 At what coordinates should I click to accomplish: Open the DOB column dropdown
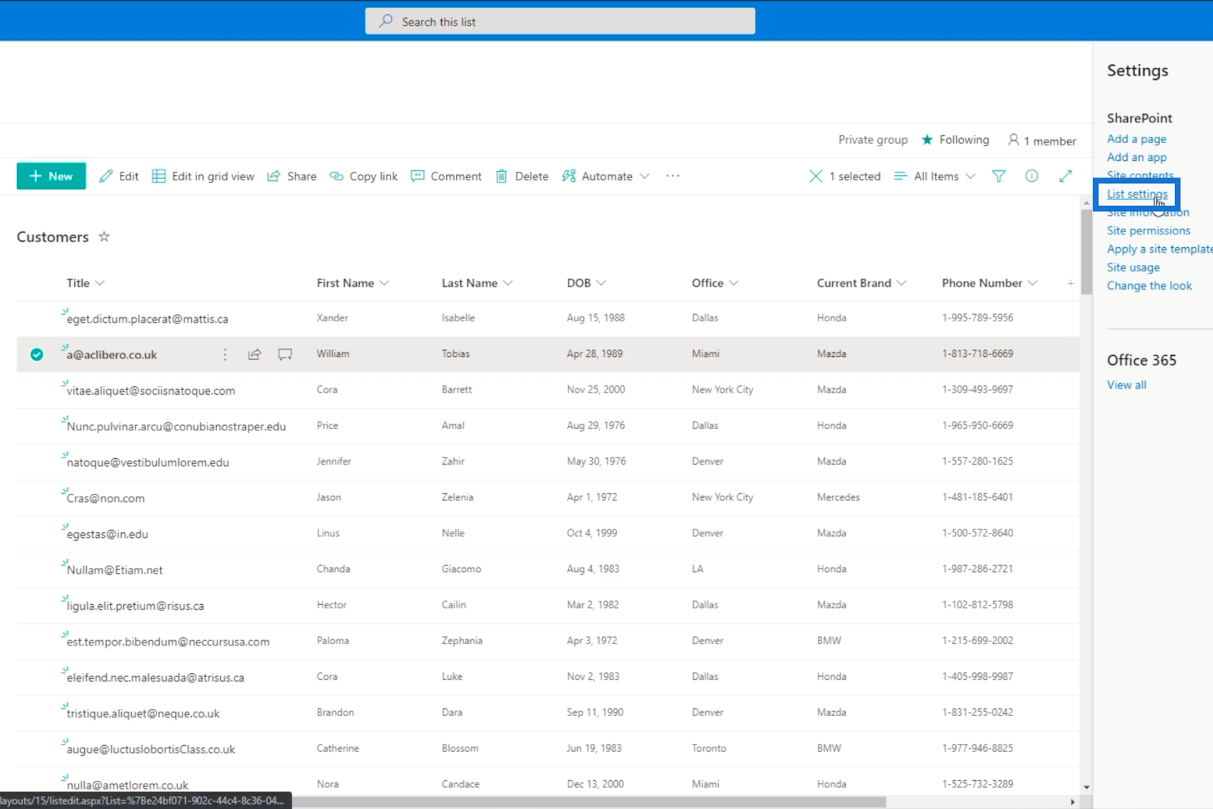coord(601,283)
